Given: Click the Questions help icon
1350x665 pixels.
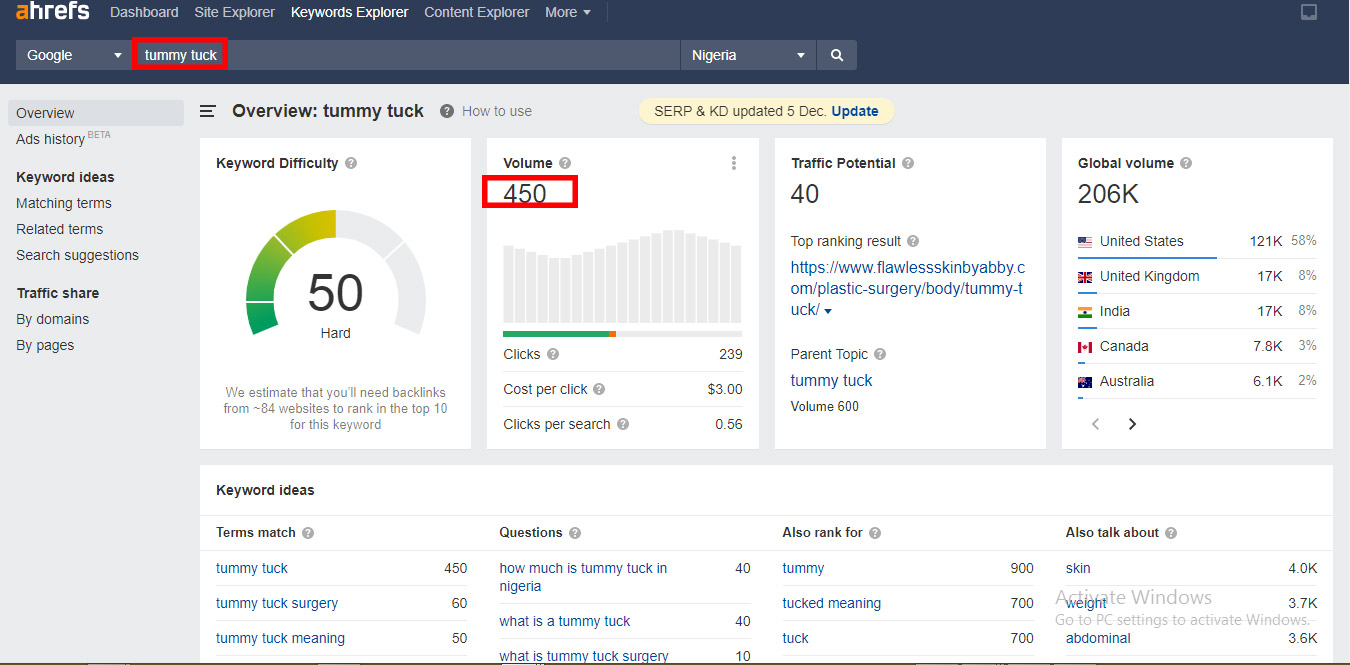Looking at the screenshot, I should pos(575,533).
